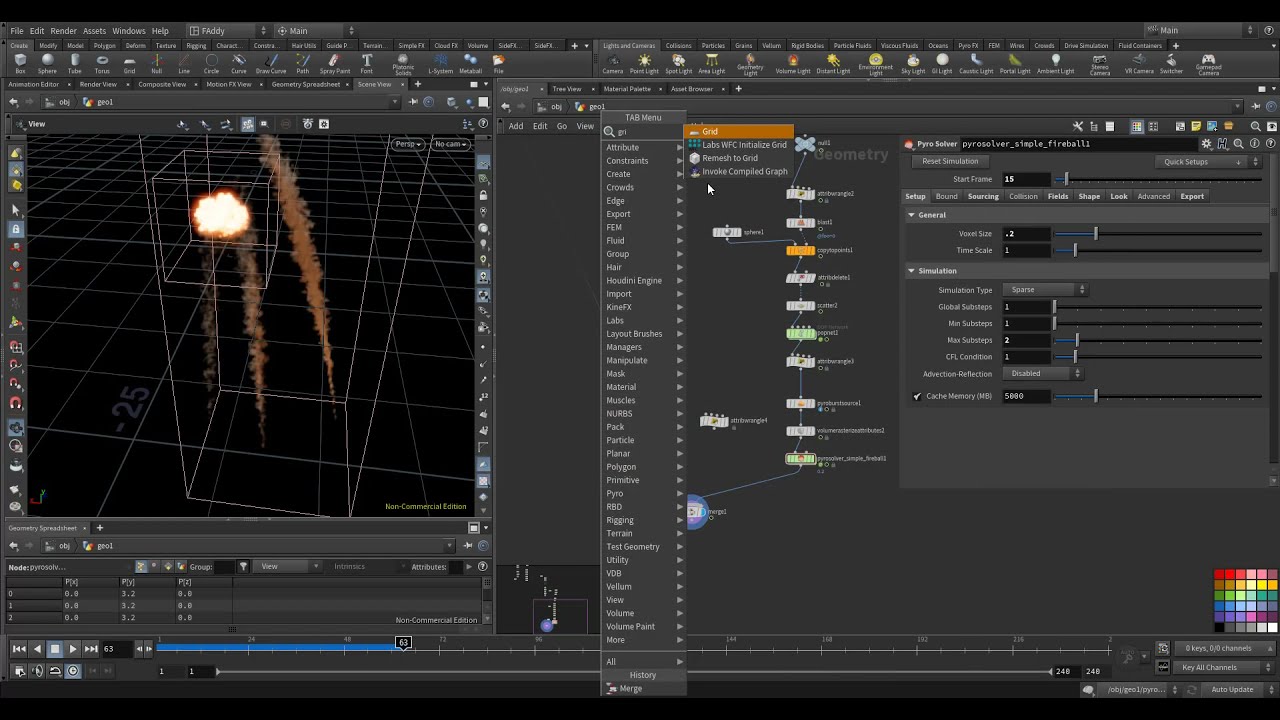The image size is (1280, 720).
Task: Open the Windows menu
Action: click(129, 31)
